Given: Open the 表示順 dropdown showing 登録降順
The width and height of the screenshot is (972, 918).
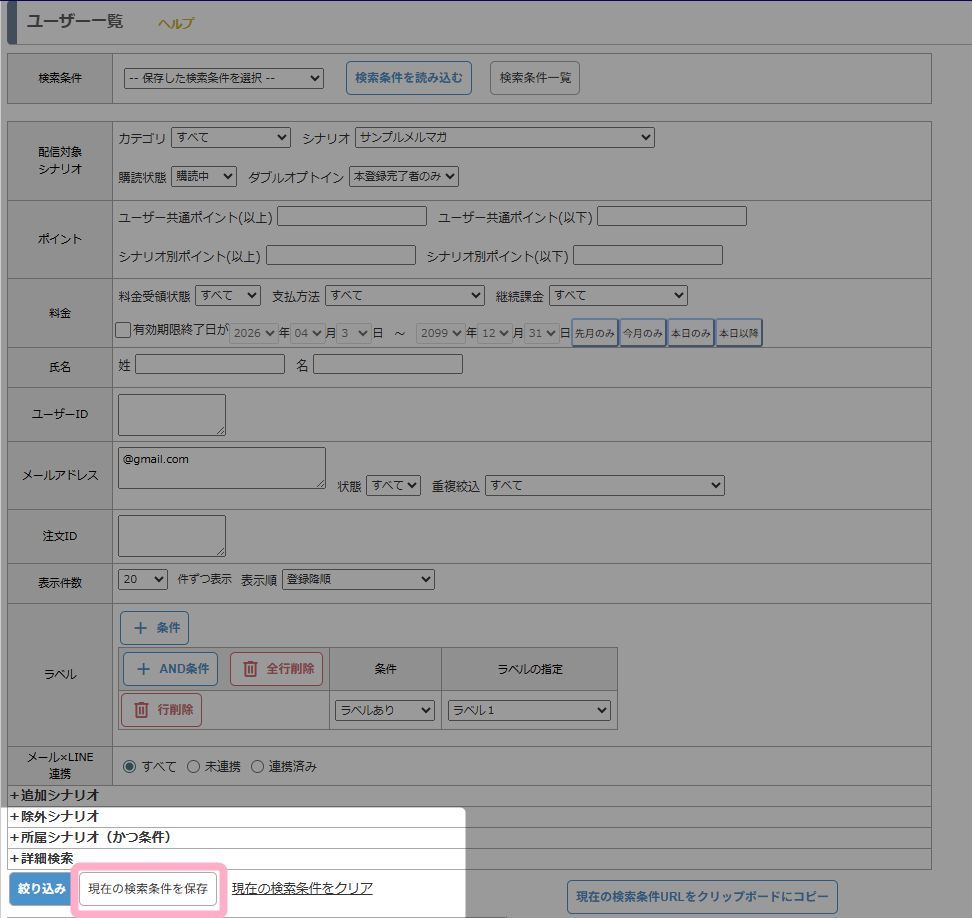Looking at the screenshot, I should point(358,579).
